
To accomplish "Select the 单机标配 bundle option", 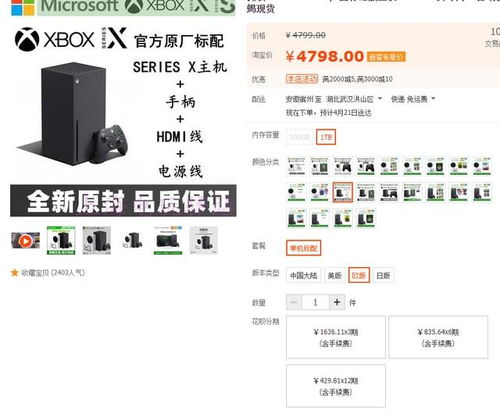I will pyautogui.click(x=303, y=248).
